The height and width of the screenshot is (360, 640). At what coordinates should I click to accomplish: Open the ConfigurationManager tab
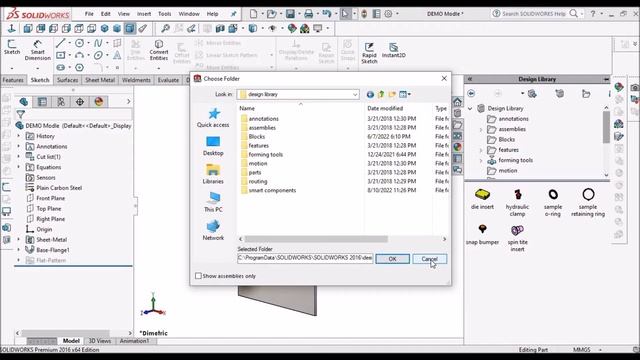[x=61, y=102]
